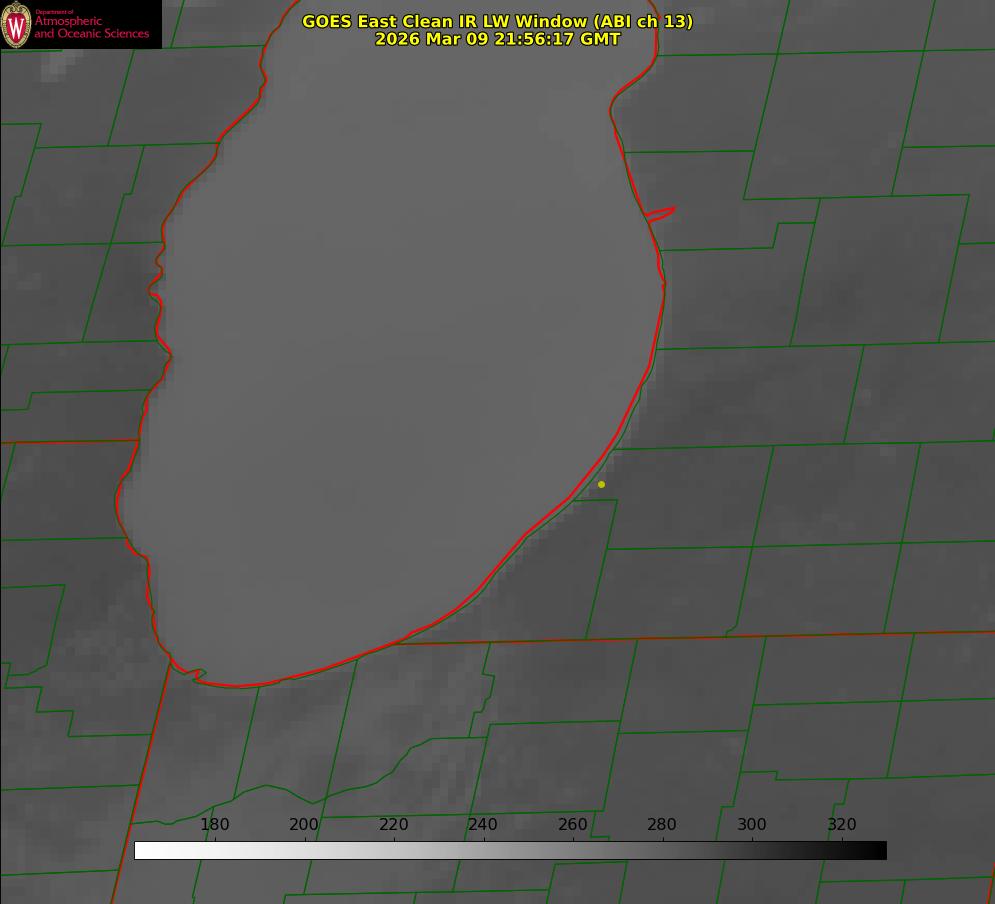Click the mid-gray center of the colorbar
Viewport: 995px width, 904px height.
coord(510,850)
